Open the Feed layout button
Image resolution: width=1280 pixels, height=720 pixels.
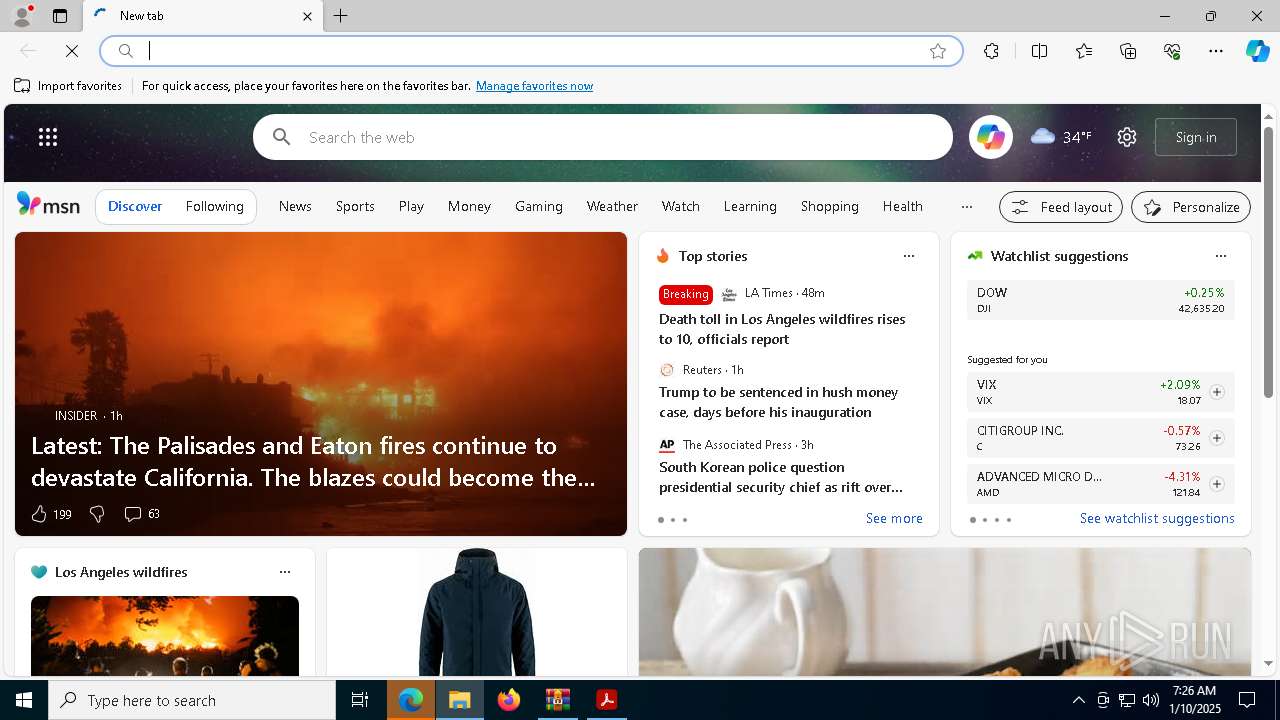[x=1061, y=207]
